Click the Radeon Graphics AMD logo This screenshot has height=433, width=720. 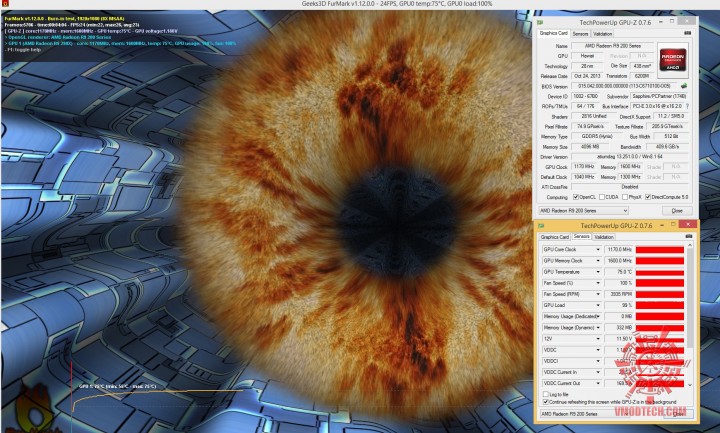(673, 60)
